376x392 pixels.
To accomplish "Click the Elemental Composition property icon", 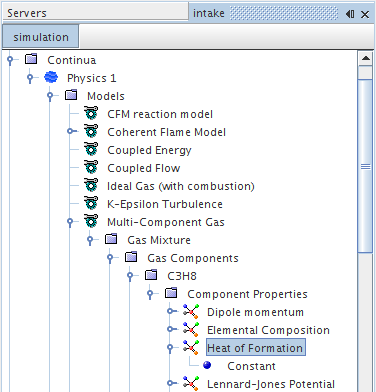I will [191, 330].
